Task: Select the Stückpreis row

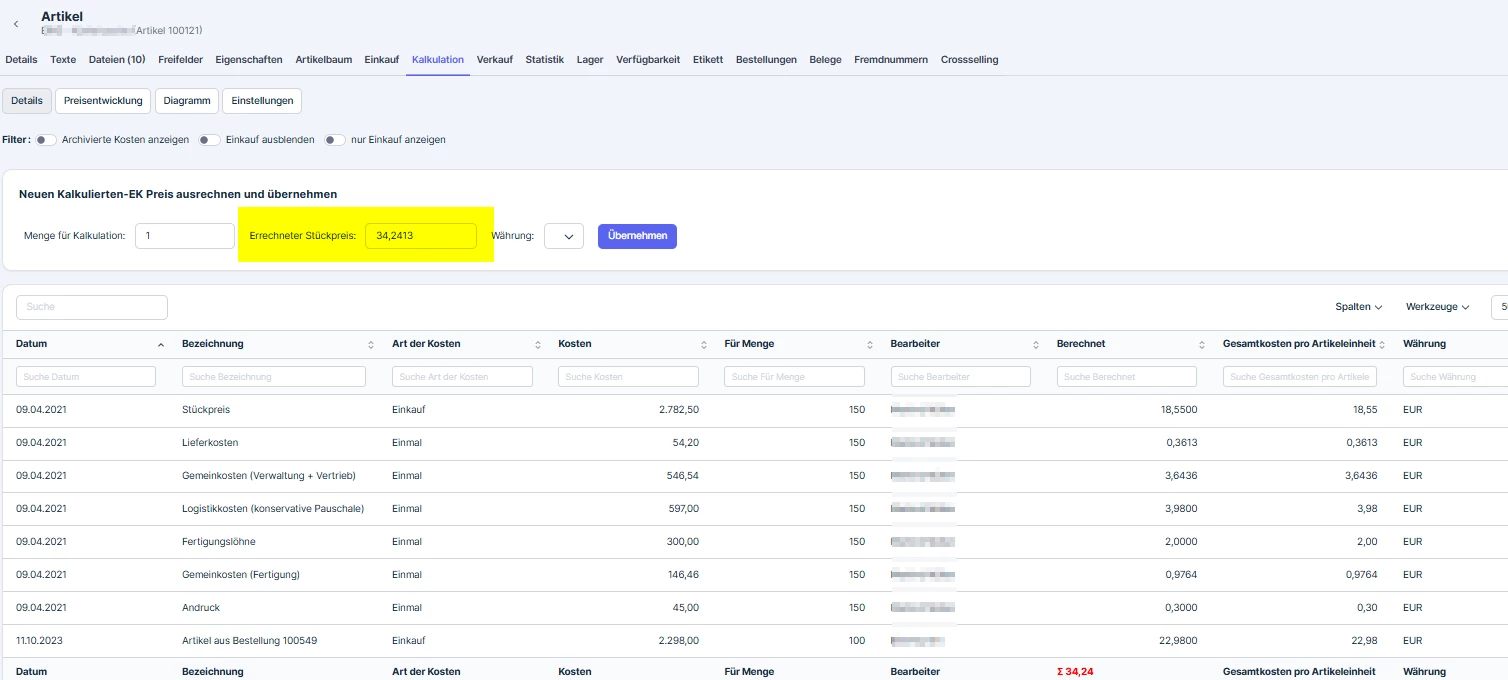Action: coord(754,410)
